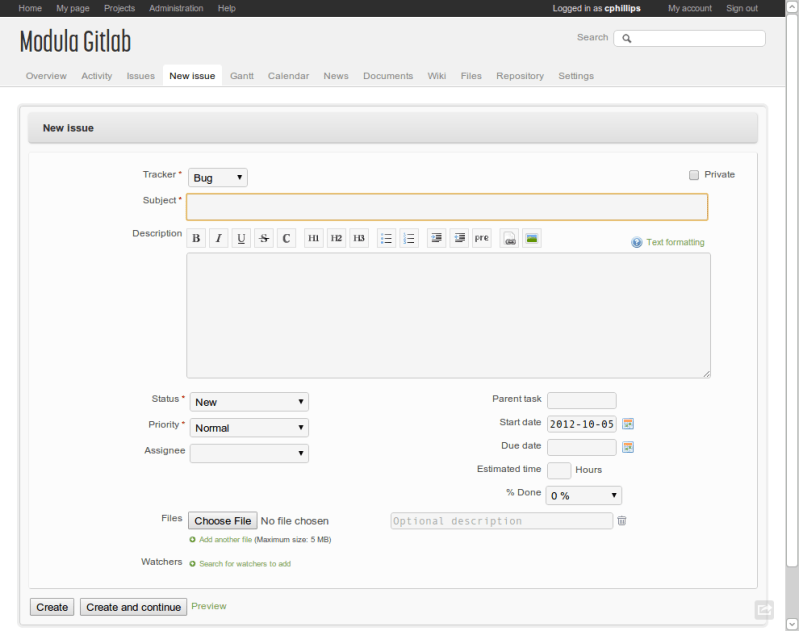
Task: Open the Assignee dropdown
Action: pyautogui.click(x=249, y=453)
